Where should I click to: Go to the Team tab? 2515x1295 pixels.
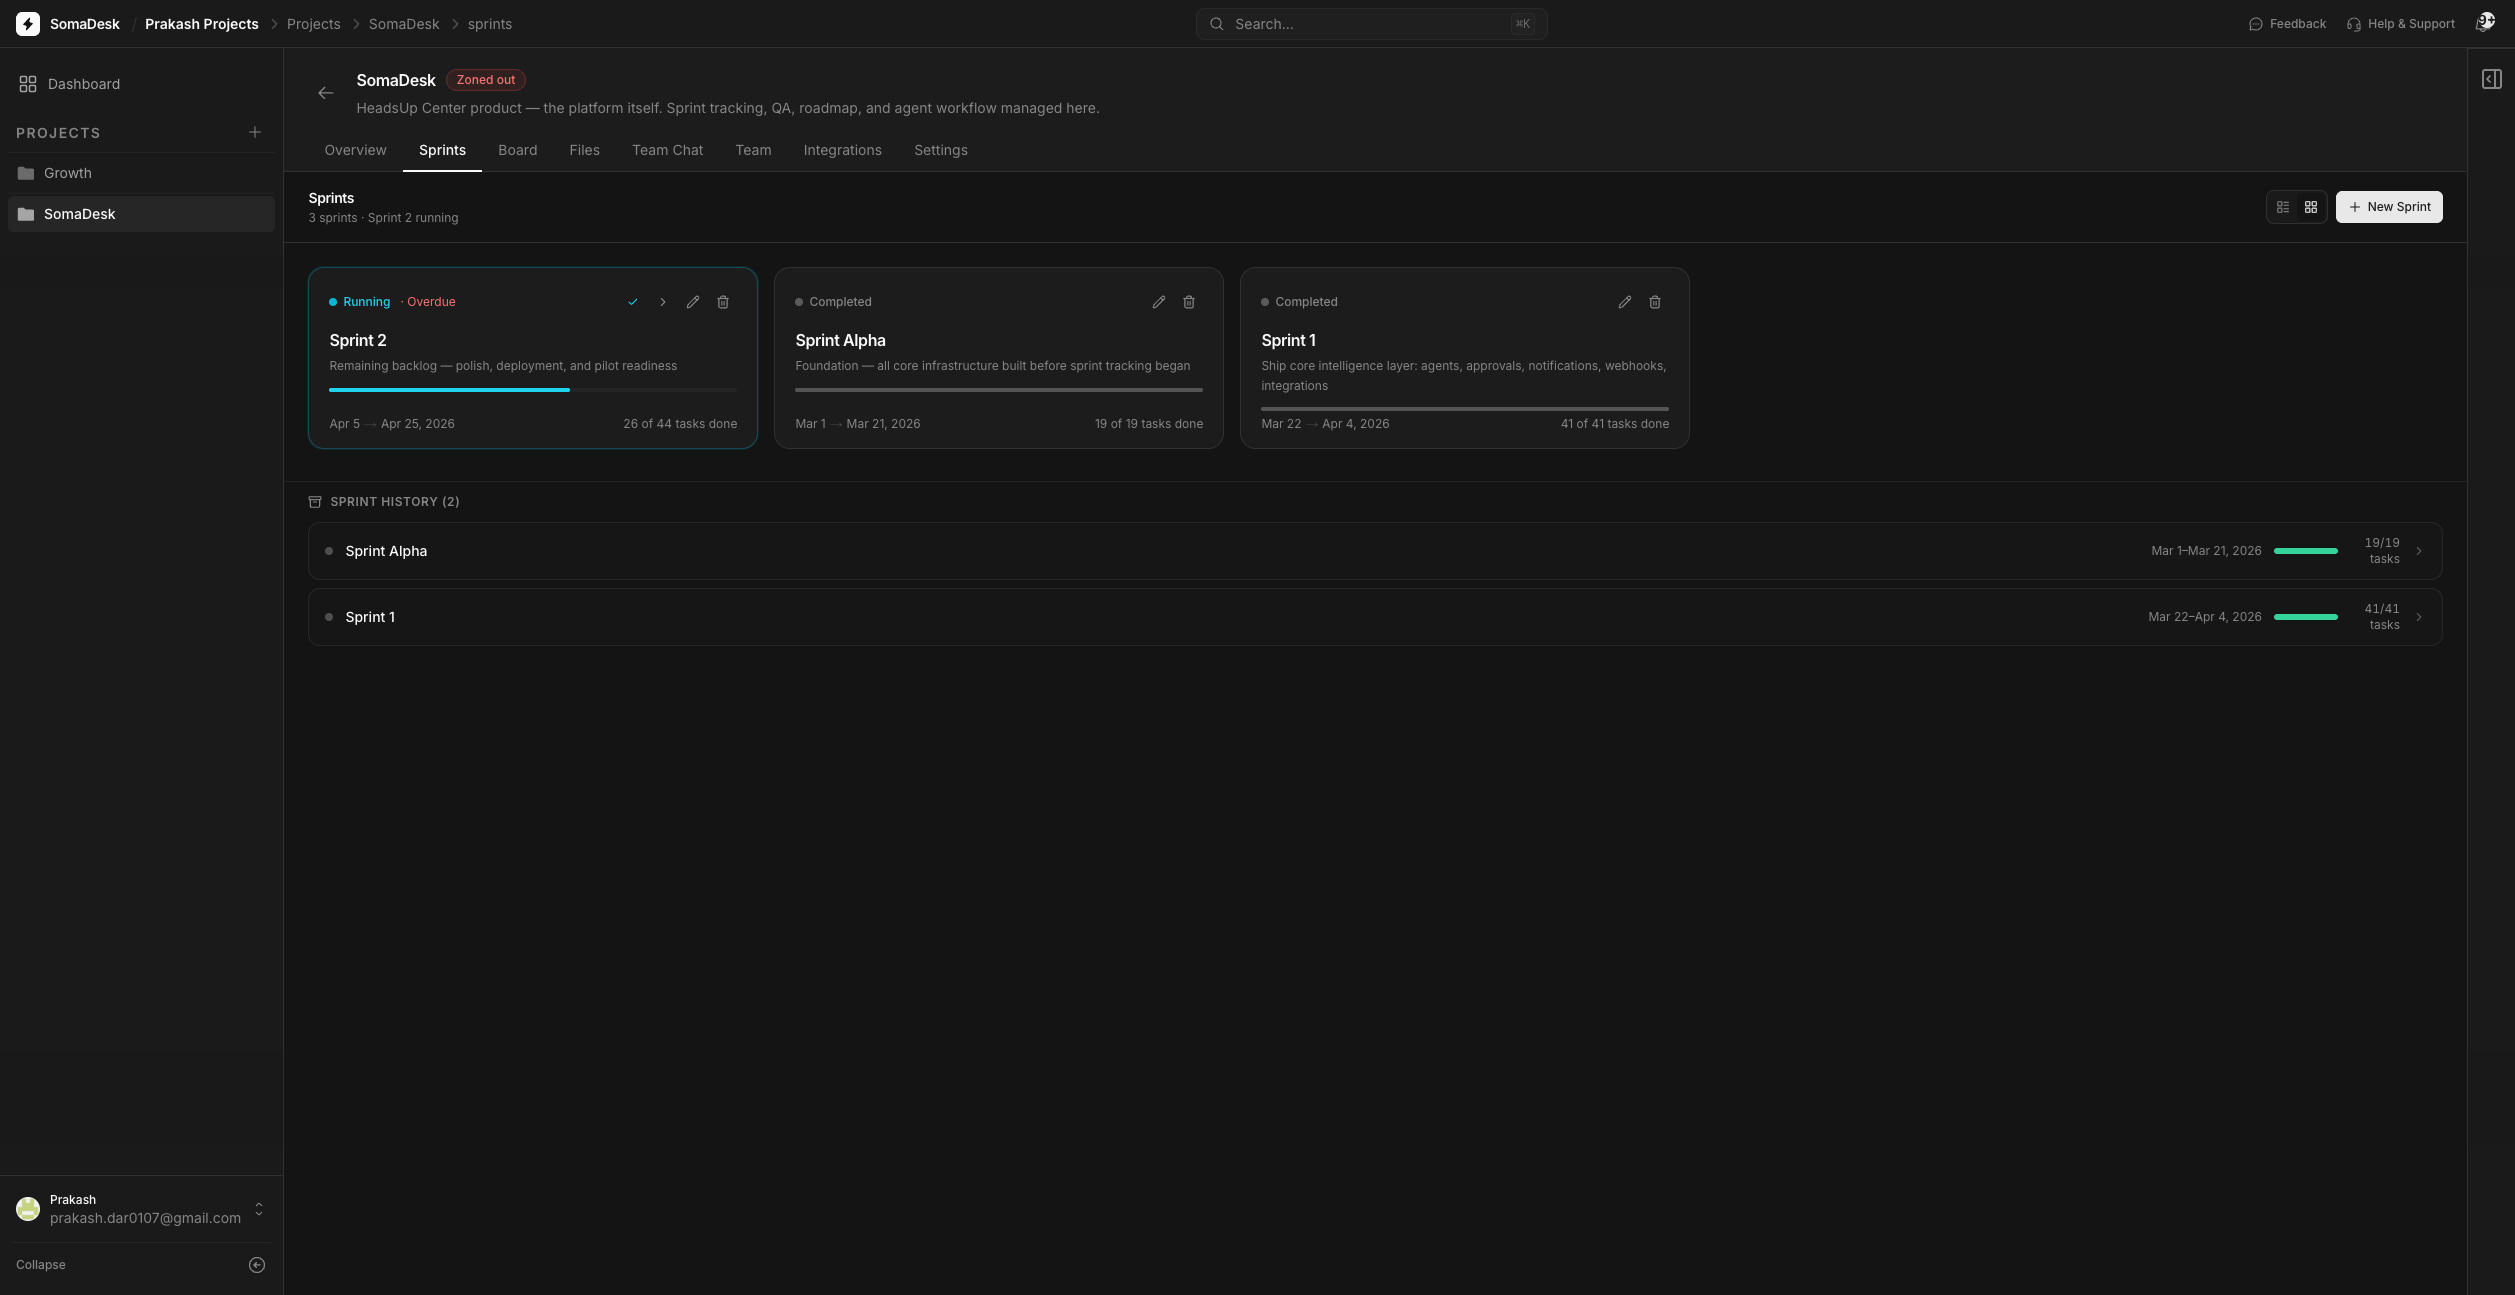point(753,150)
